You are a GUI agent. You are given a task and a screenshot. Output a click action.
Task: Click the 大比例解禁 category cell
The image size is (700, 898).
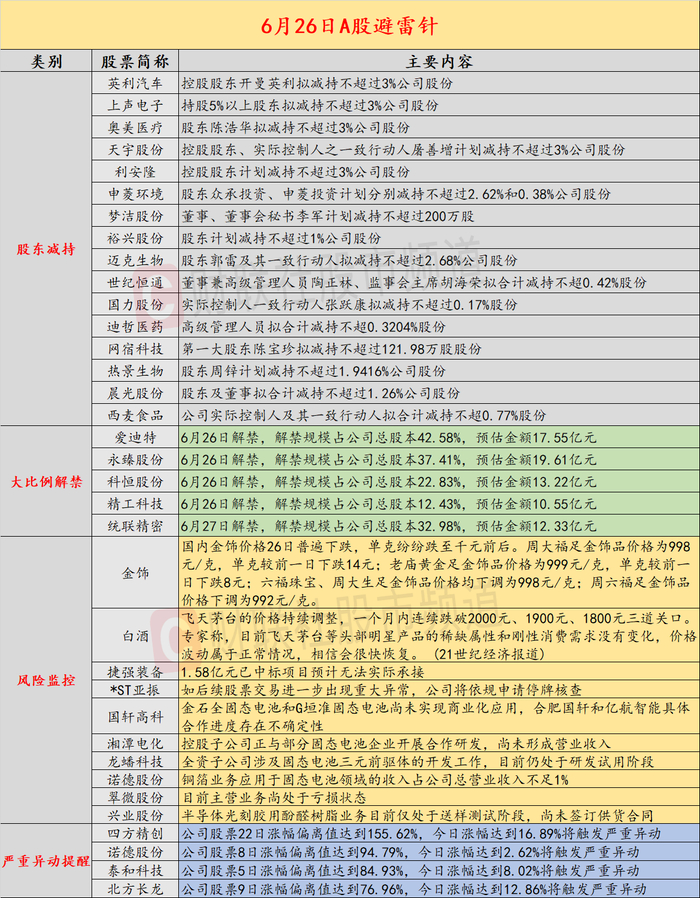pos(46,482)
